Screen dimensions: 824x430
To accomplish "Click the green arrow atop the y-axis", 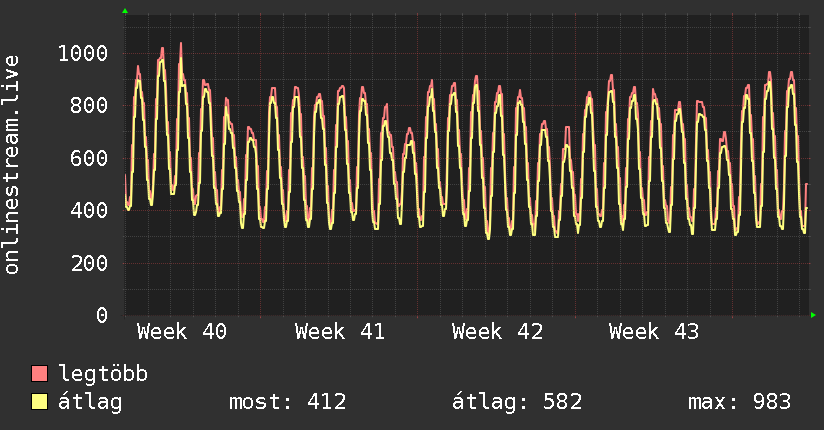I will click(125, 11).
